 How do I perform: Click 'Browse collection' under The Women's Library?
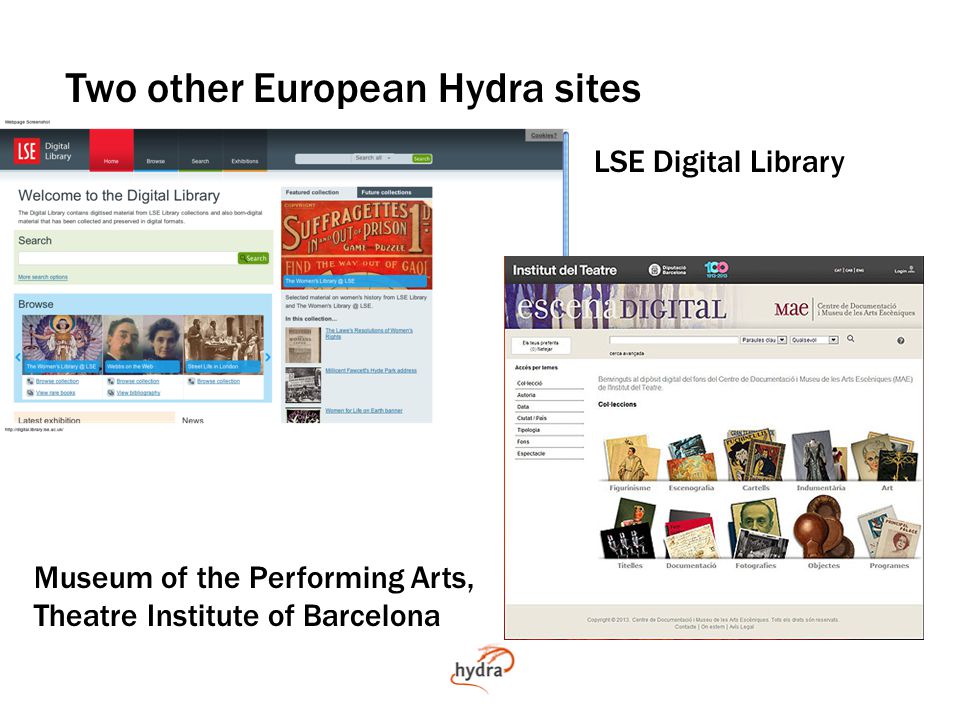[57, 381]
